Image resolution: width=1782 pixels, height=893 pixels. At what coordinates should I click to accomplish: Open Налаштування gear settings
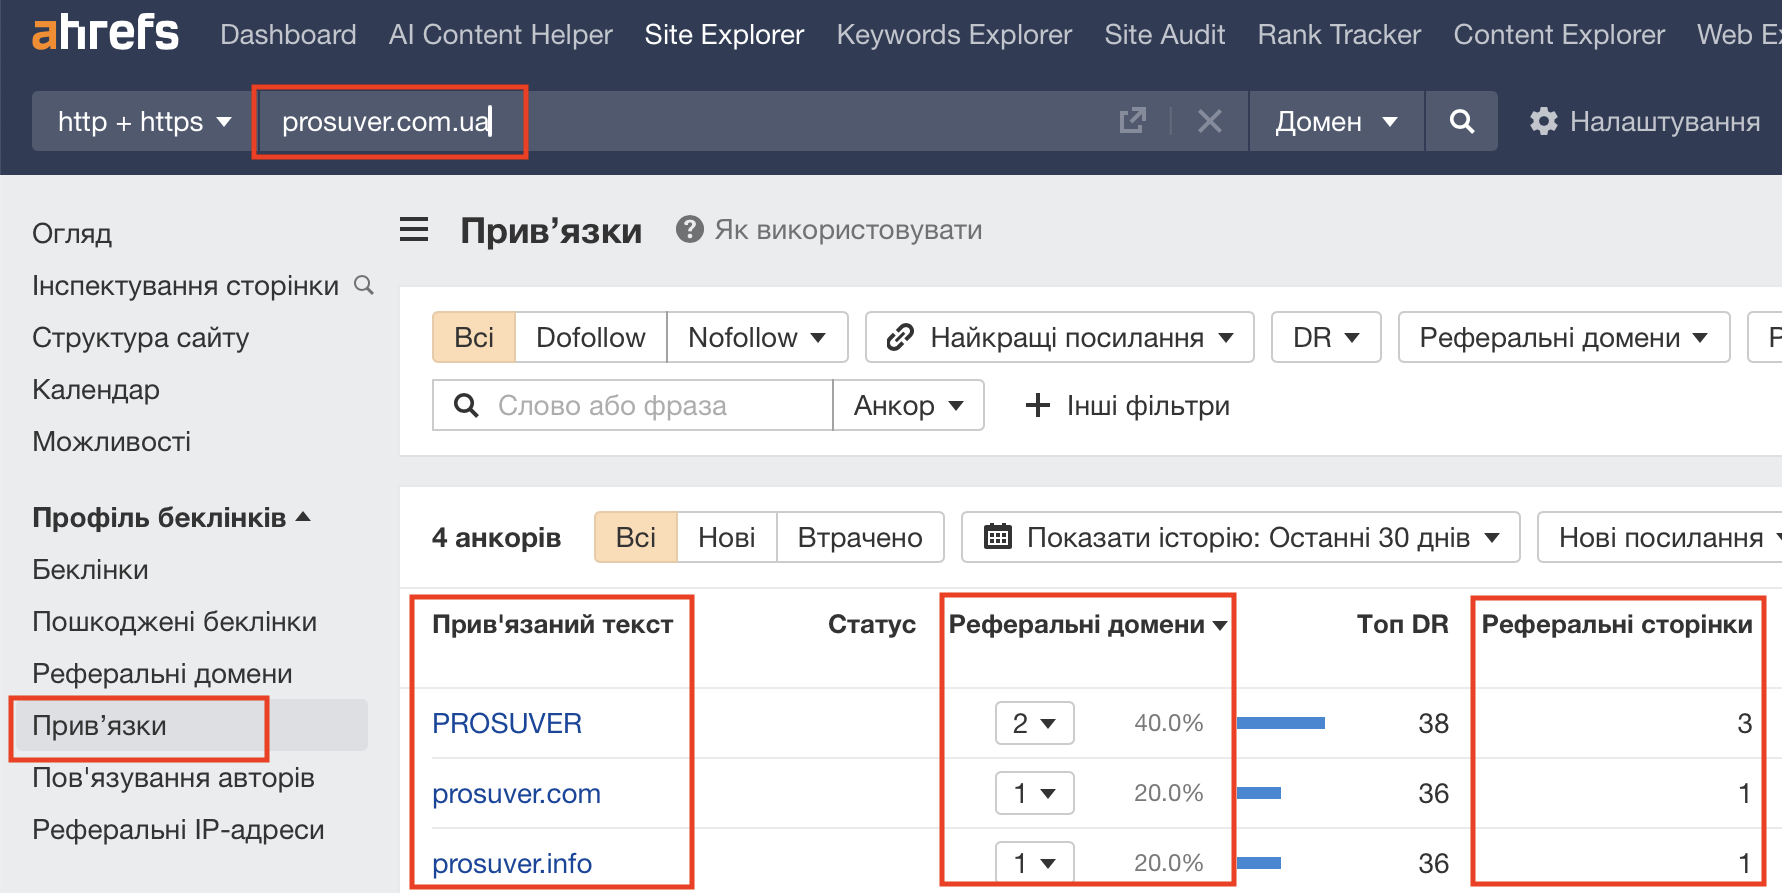point(1645,121)
